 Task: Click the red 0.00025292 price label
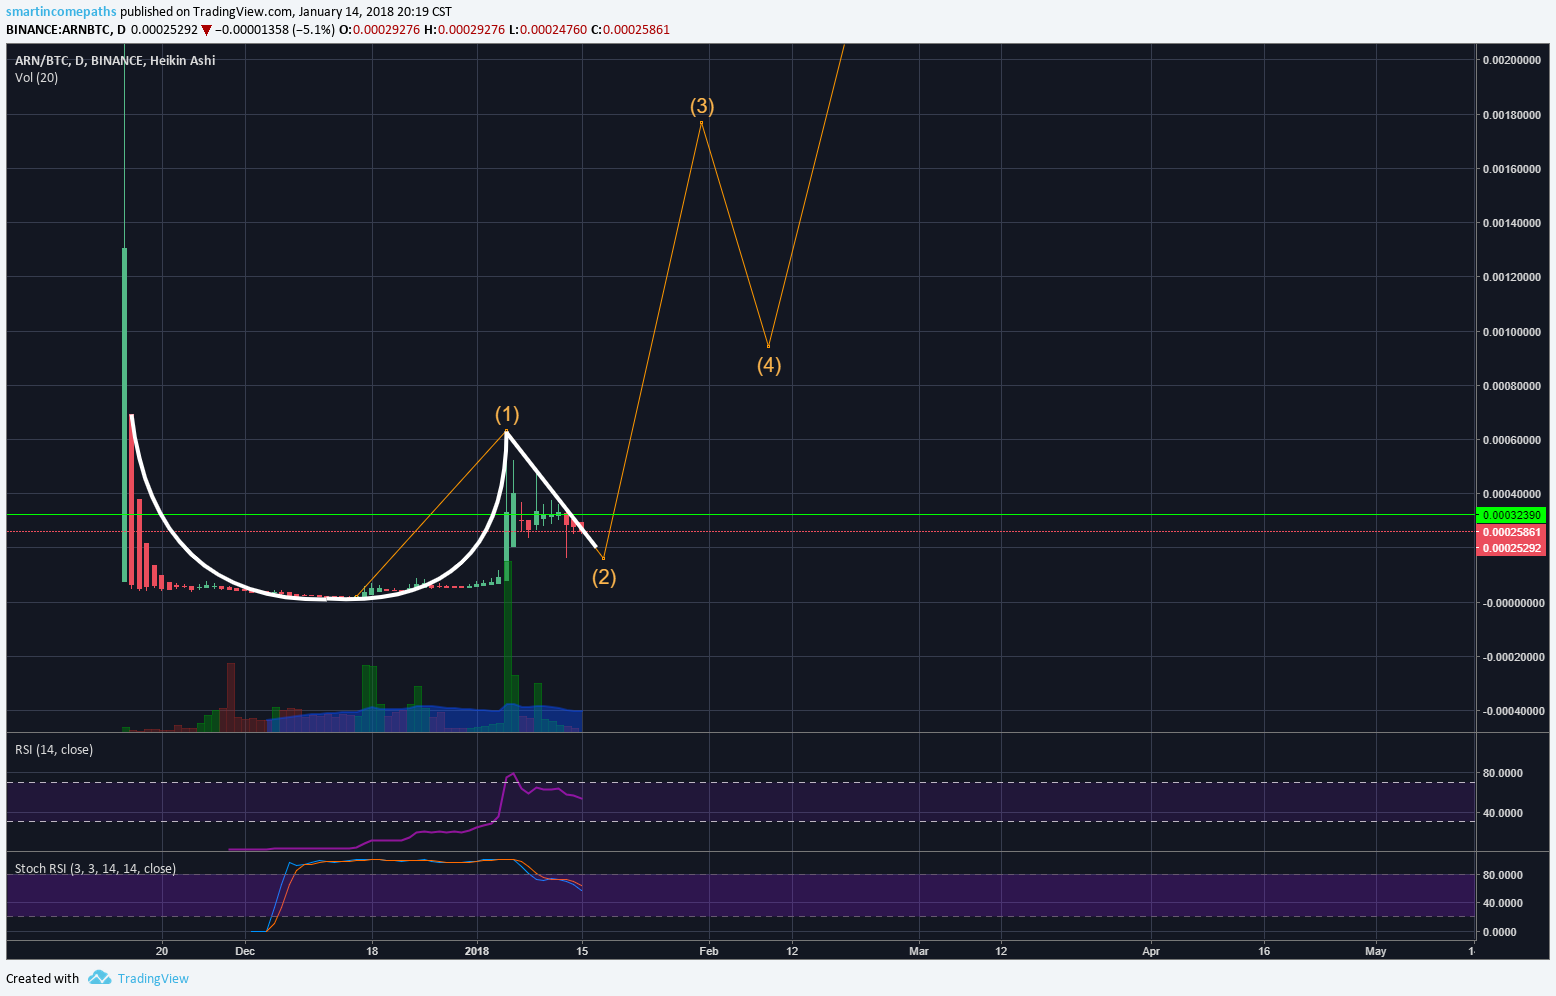[x=1511, y=548]
